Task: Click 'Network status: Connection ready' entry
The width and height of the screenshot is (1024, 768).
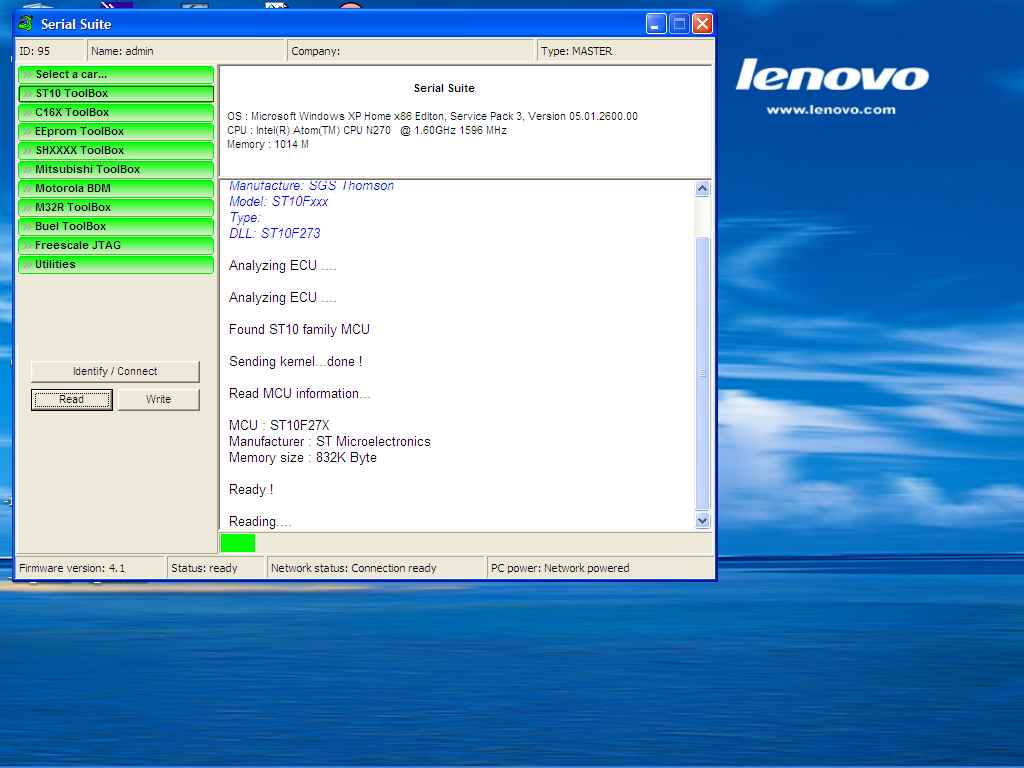Action: [x=376, y=568]
